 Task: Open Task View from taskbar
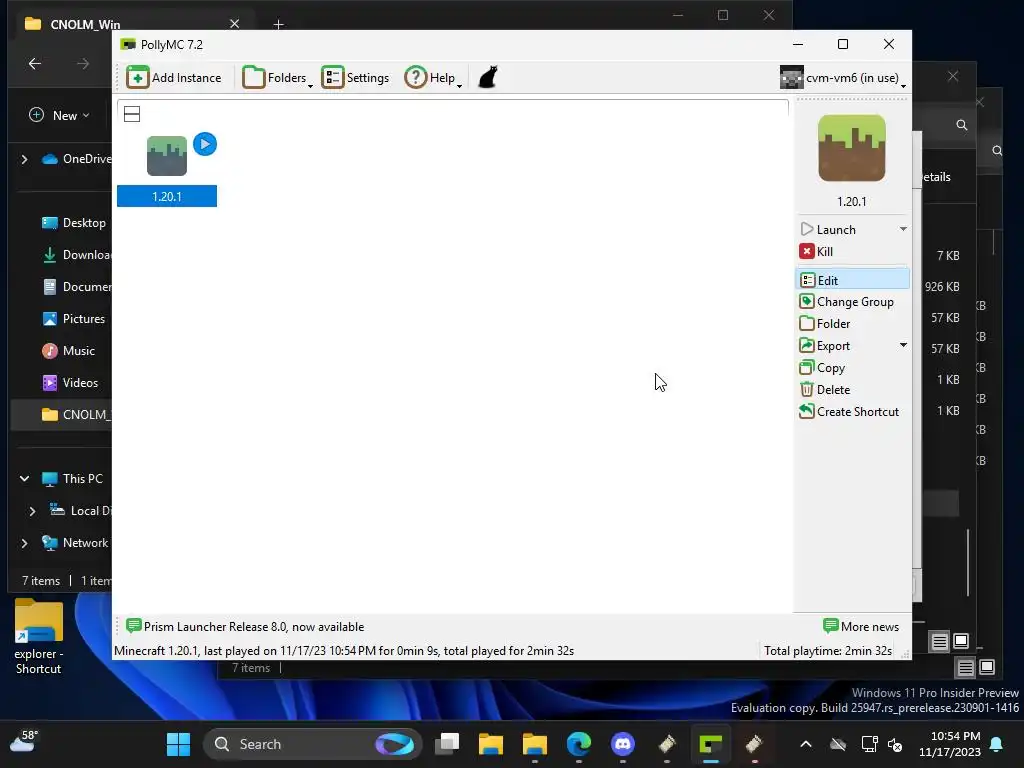coord(447,744)
